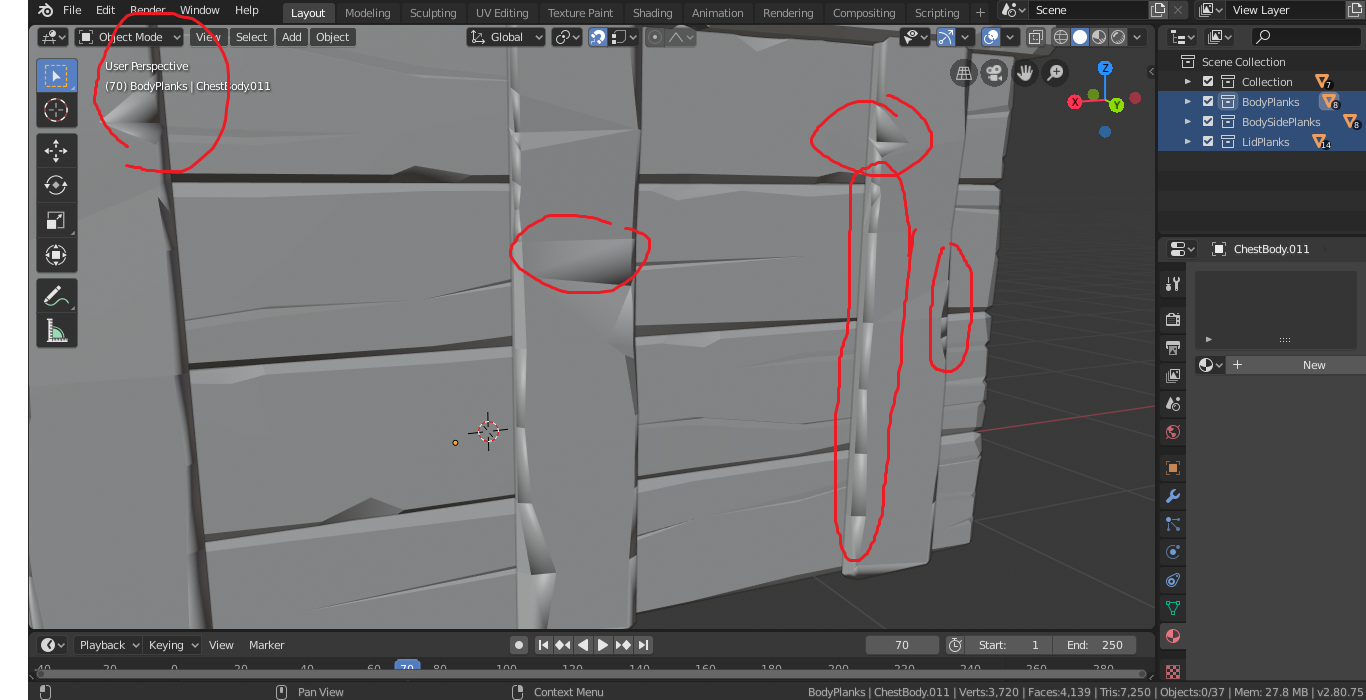Toggle perspective/orthographic grid view icon

964,72
